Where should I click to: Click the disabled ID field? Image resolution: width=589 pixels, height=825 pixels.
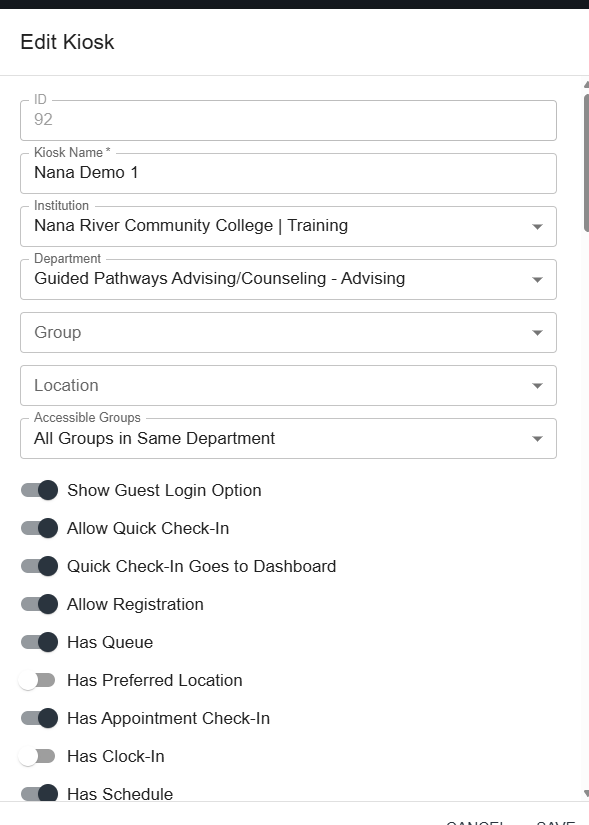coord(288,120)
